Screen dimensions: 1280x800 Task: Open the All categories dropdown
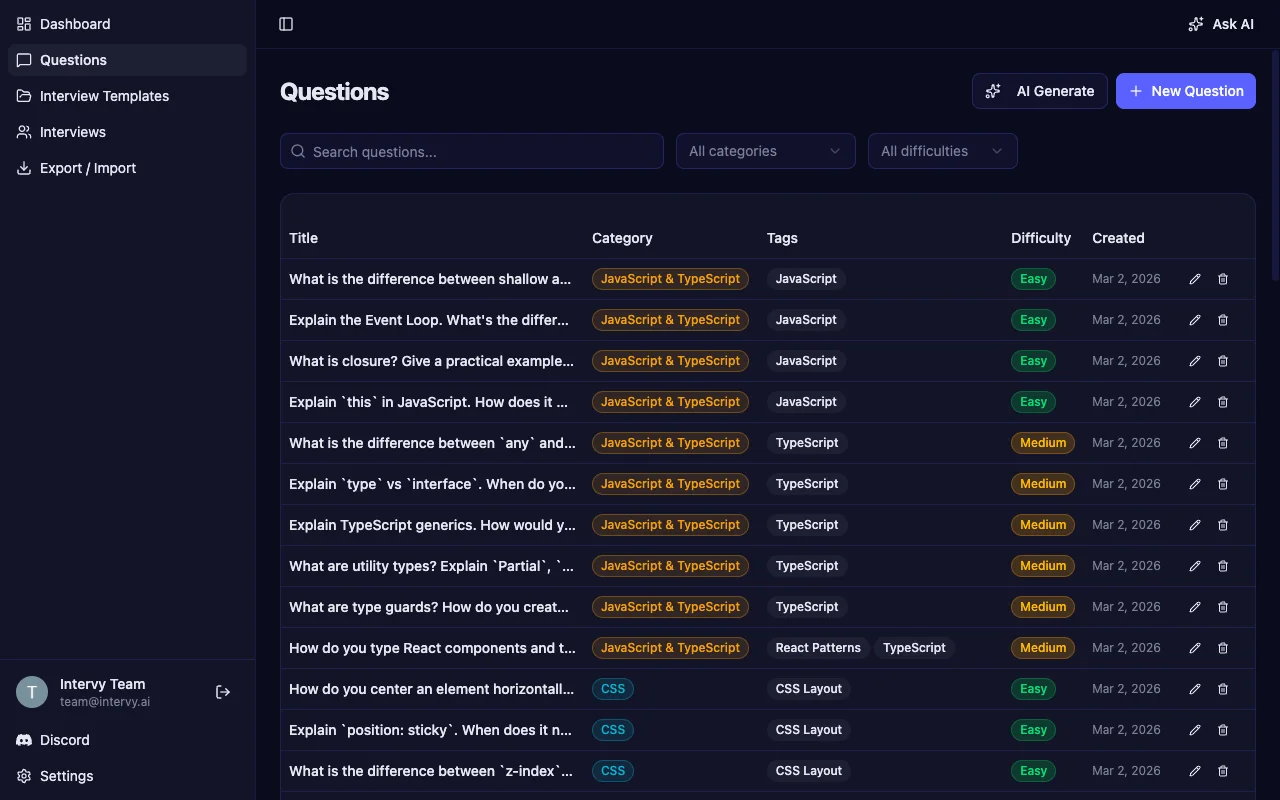765,151
